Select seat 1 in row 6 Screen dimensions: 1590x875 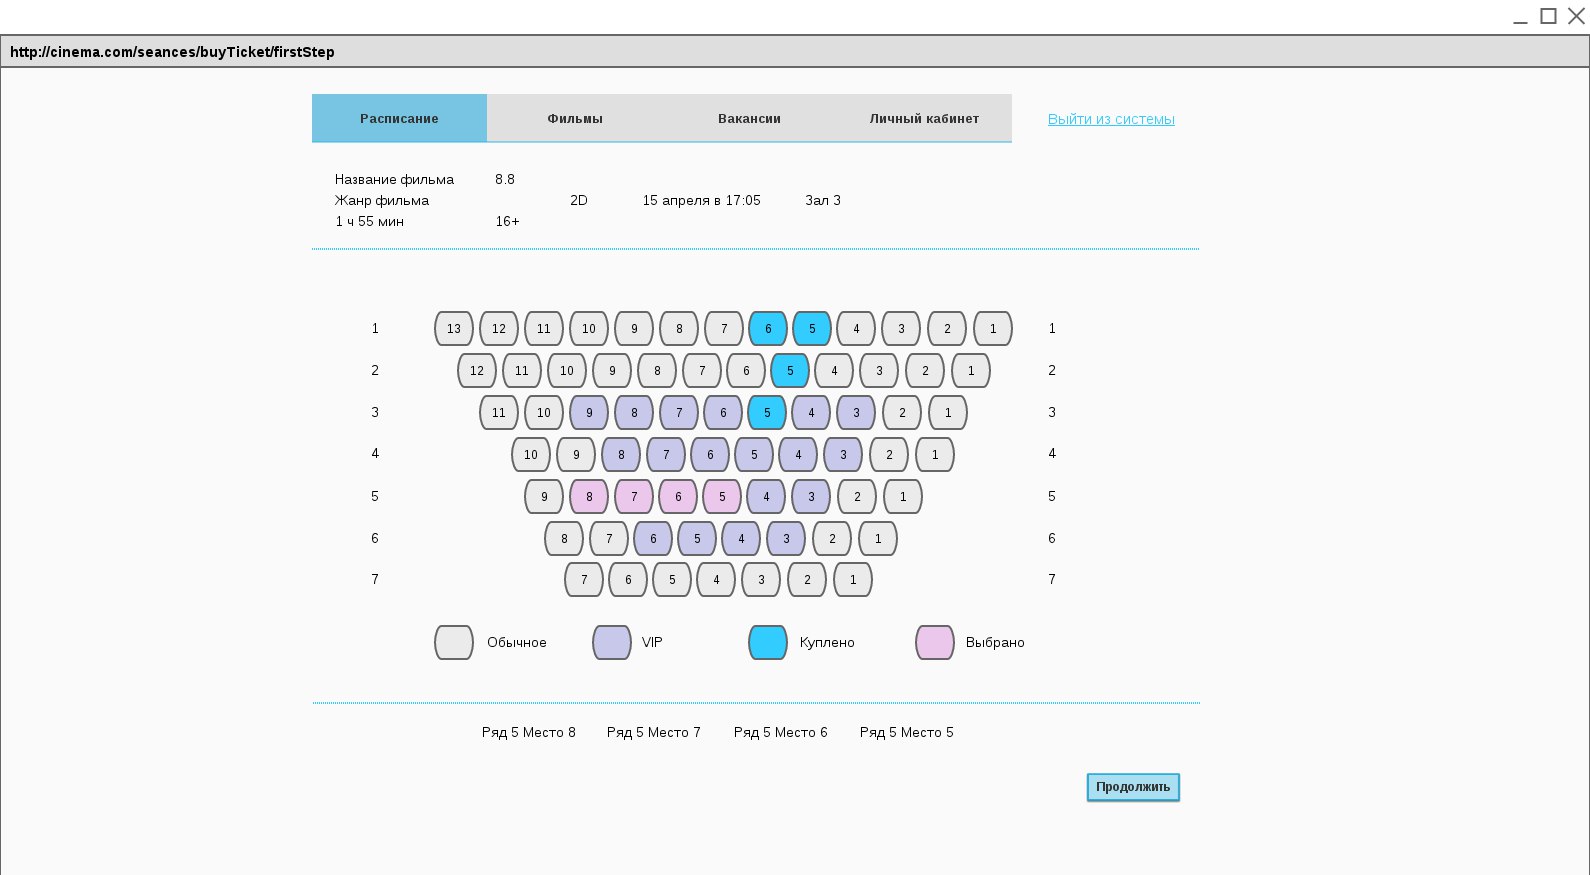coord(878,538)
